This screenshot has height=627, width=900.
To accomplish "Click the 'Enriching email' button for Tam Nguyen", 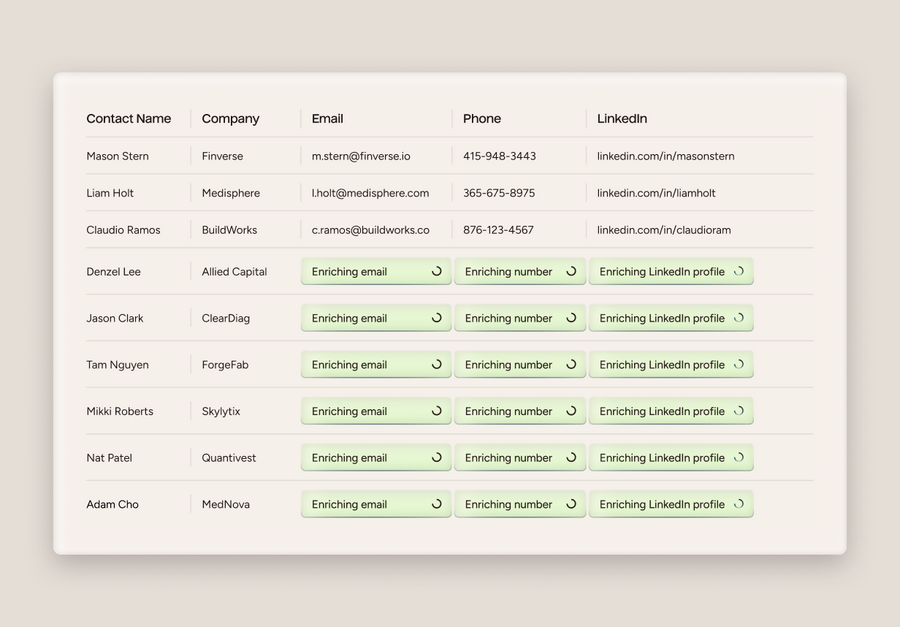I will click(375, 364).
